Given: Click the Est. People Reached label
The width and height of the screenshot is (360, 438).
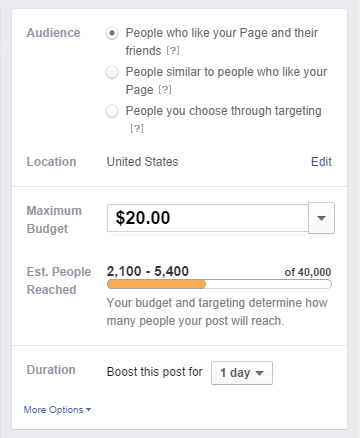Looking at the screenshot, I should click(x=59, y=281).
